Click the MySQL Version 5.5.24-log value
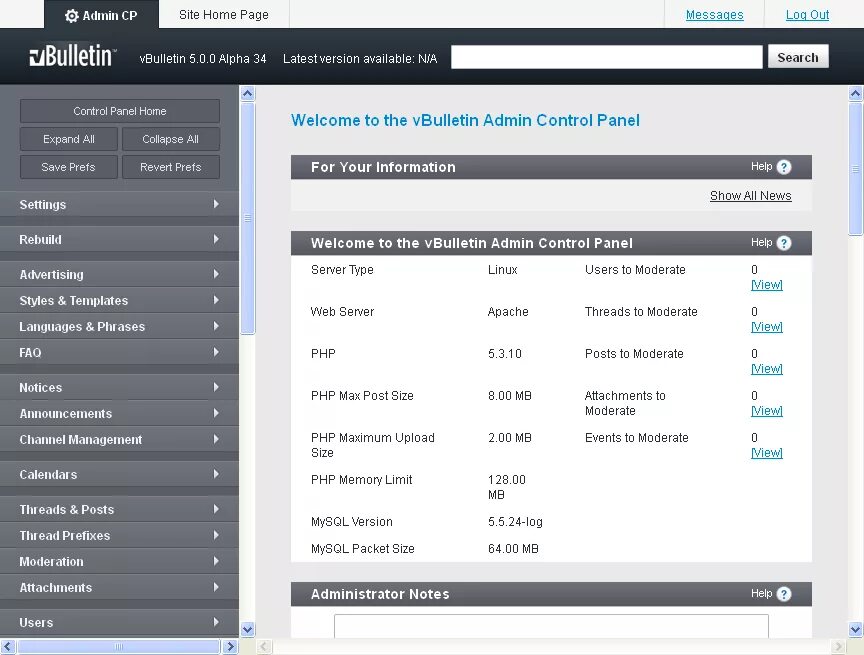Viewport: 864px width, 655px height. coord(515,522)
